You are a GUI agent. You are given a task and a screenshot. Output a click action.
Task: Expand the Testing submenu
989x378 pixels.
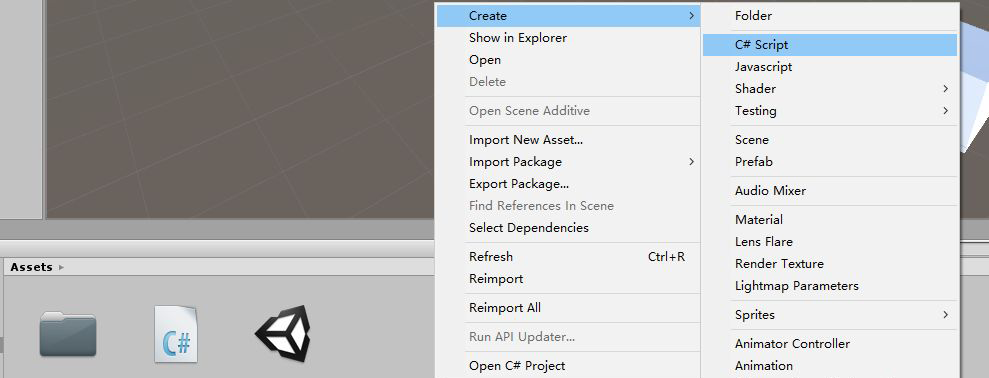point(829,111)
